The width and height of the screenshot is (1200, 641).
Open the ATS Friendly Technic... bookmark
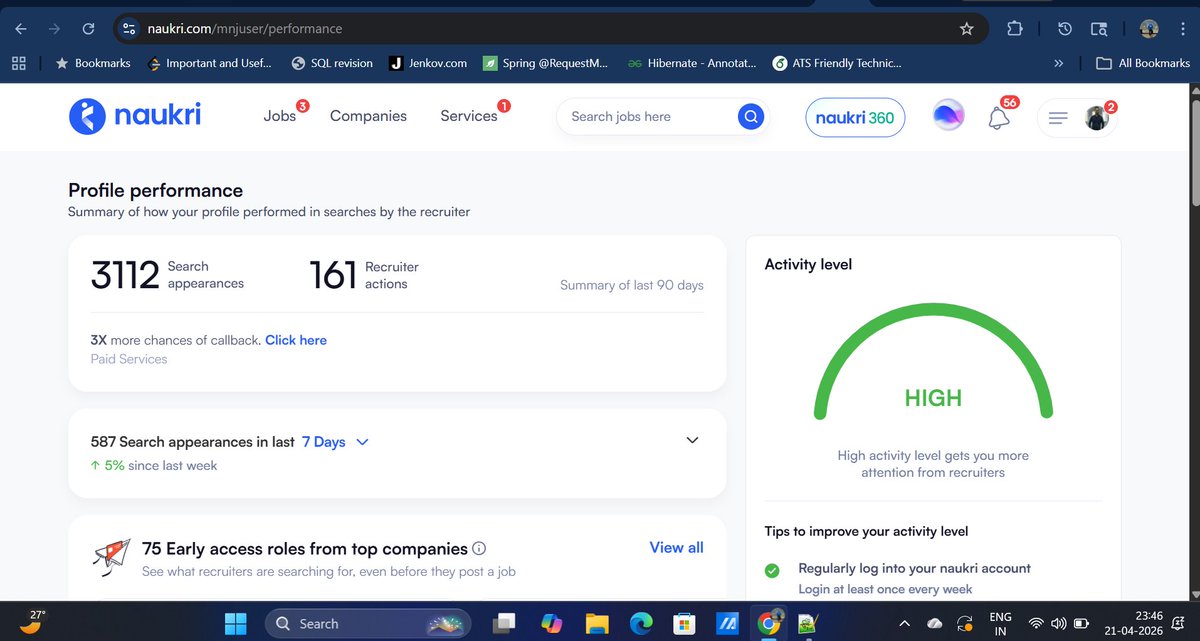[x=837, y=63]
